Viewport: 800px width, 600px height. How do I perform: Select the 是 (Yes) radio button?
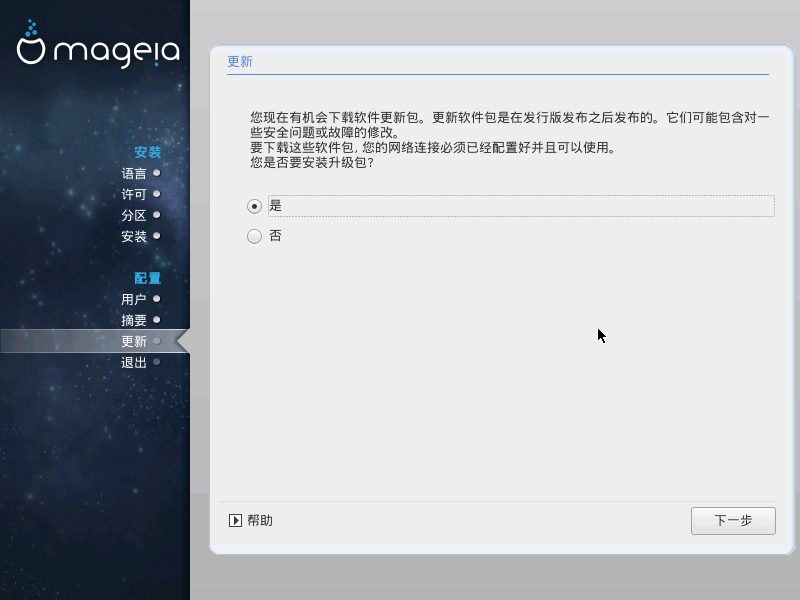click(x=254, y=206)
